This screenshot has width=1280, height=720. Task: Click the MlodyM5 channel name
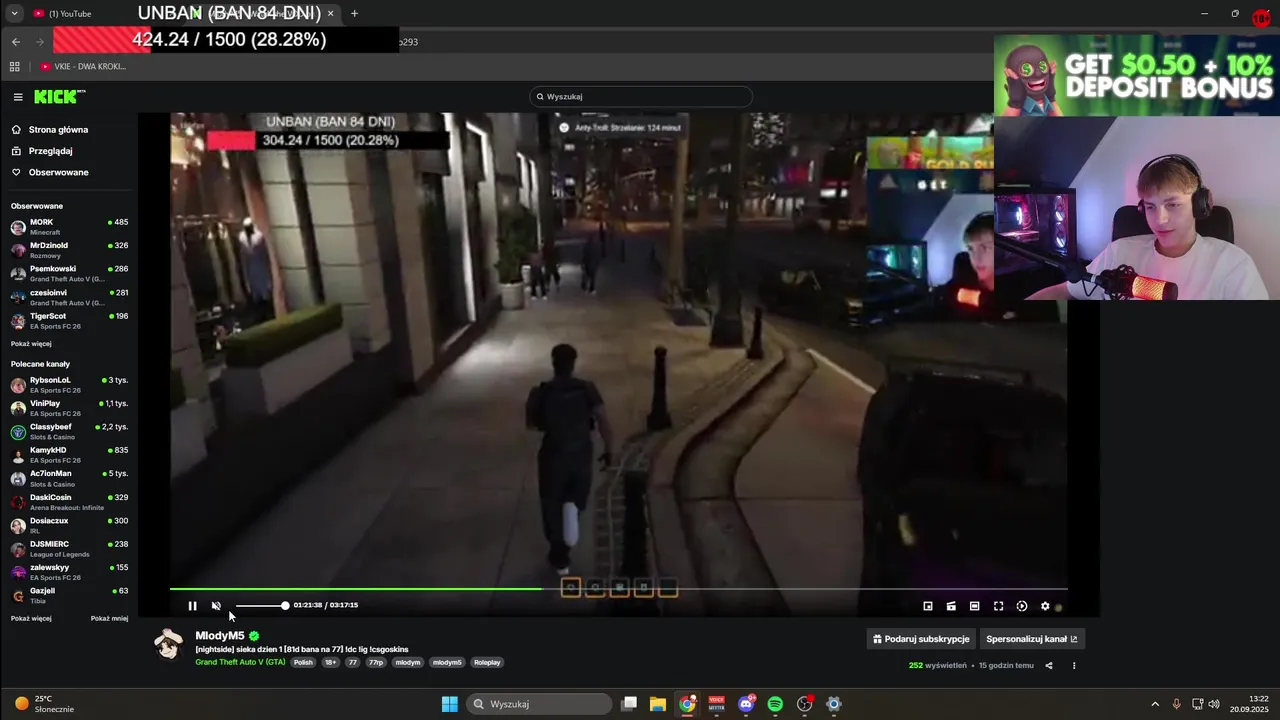click(220, 636)
